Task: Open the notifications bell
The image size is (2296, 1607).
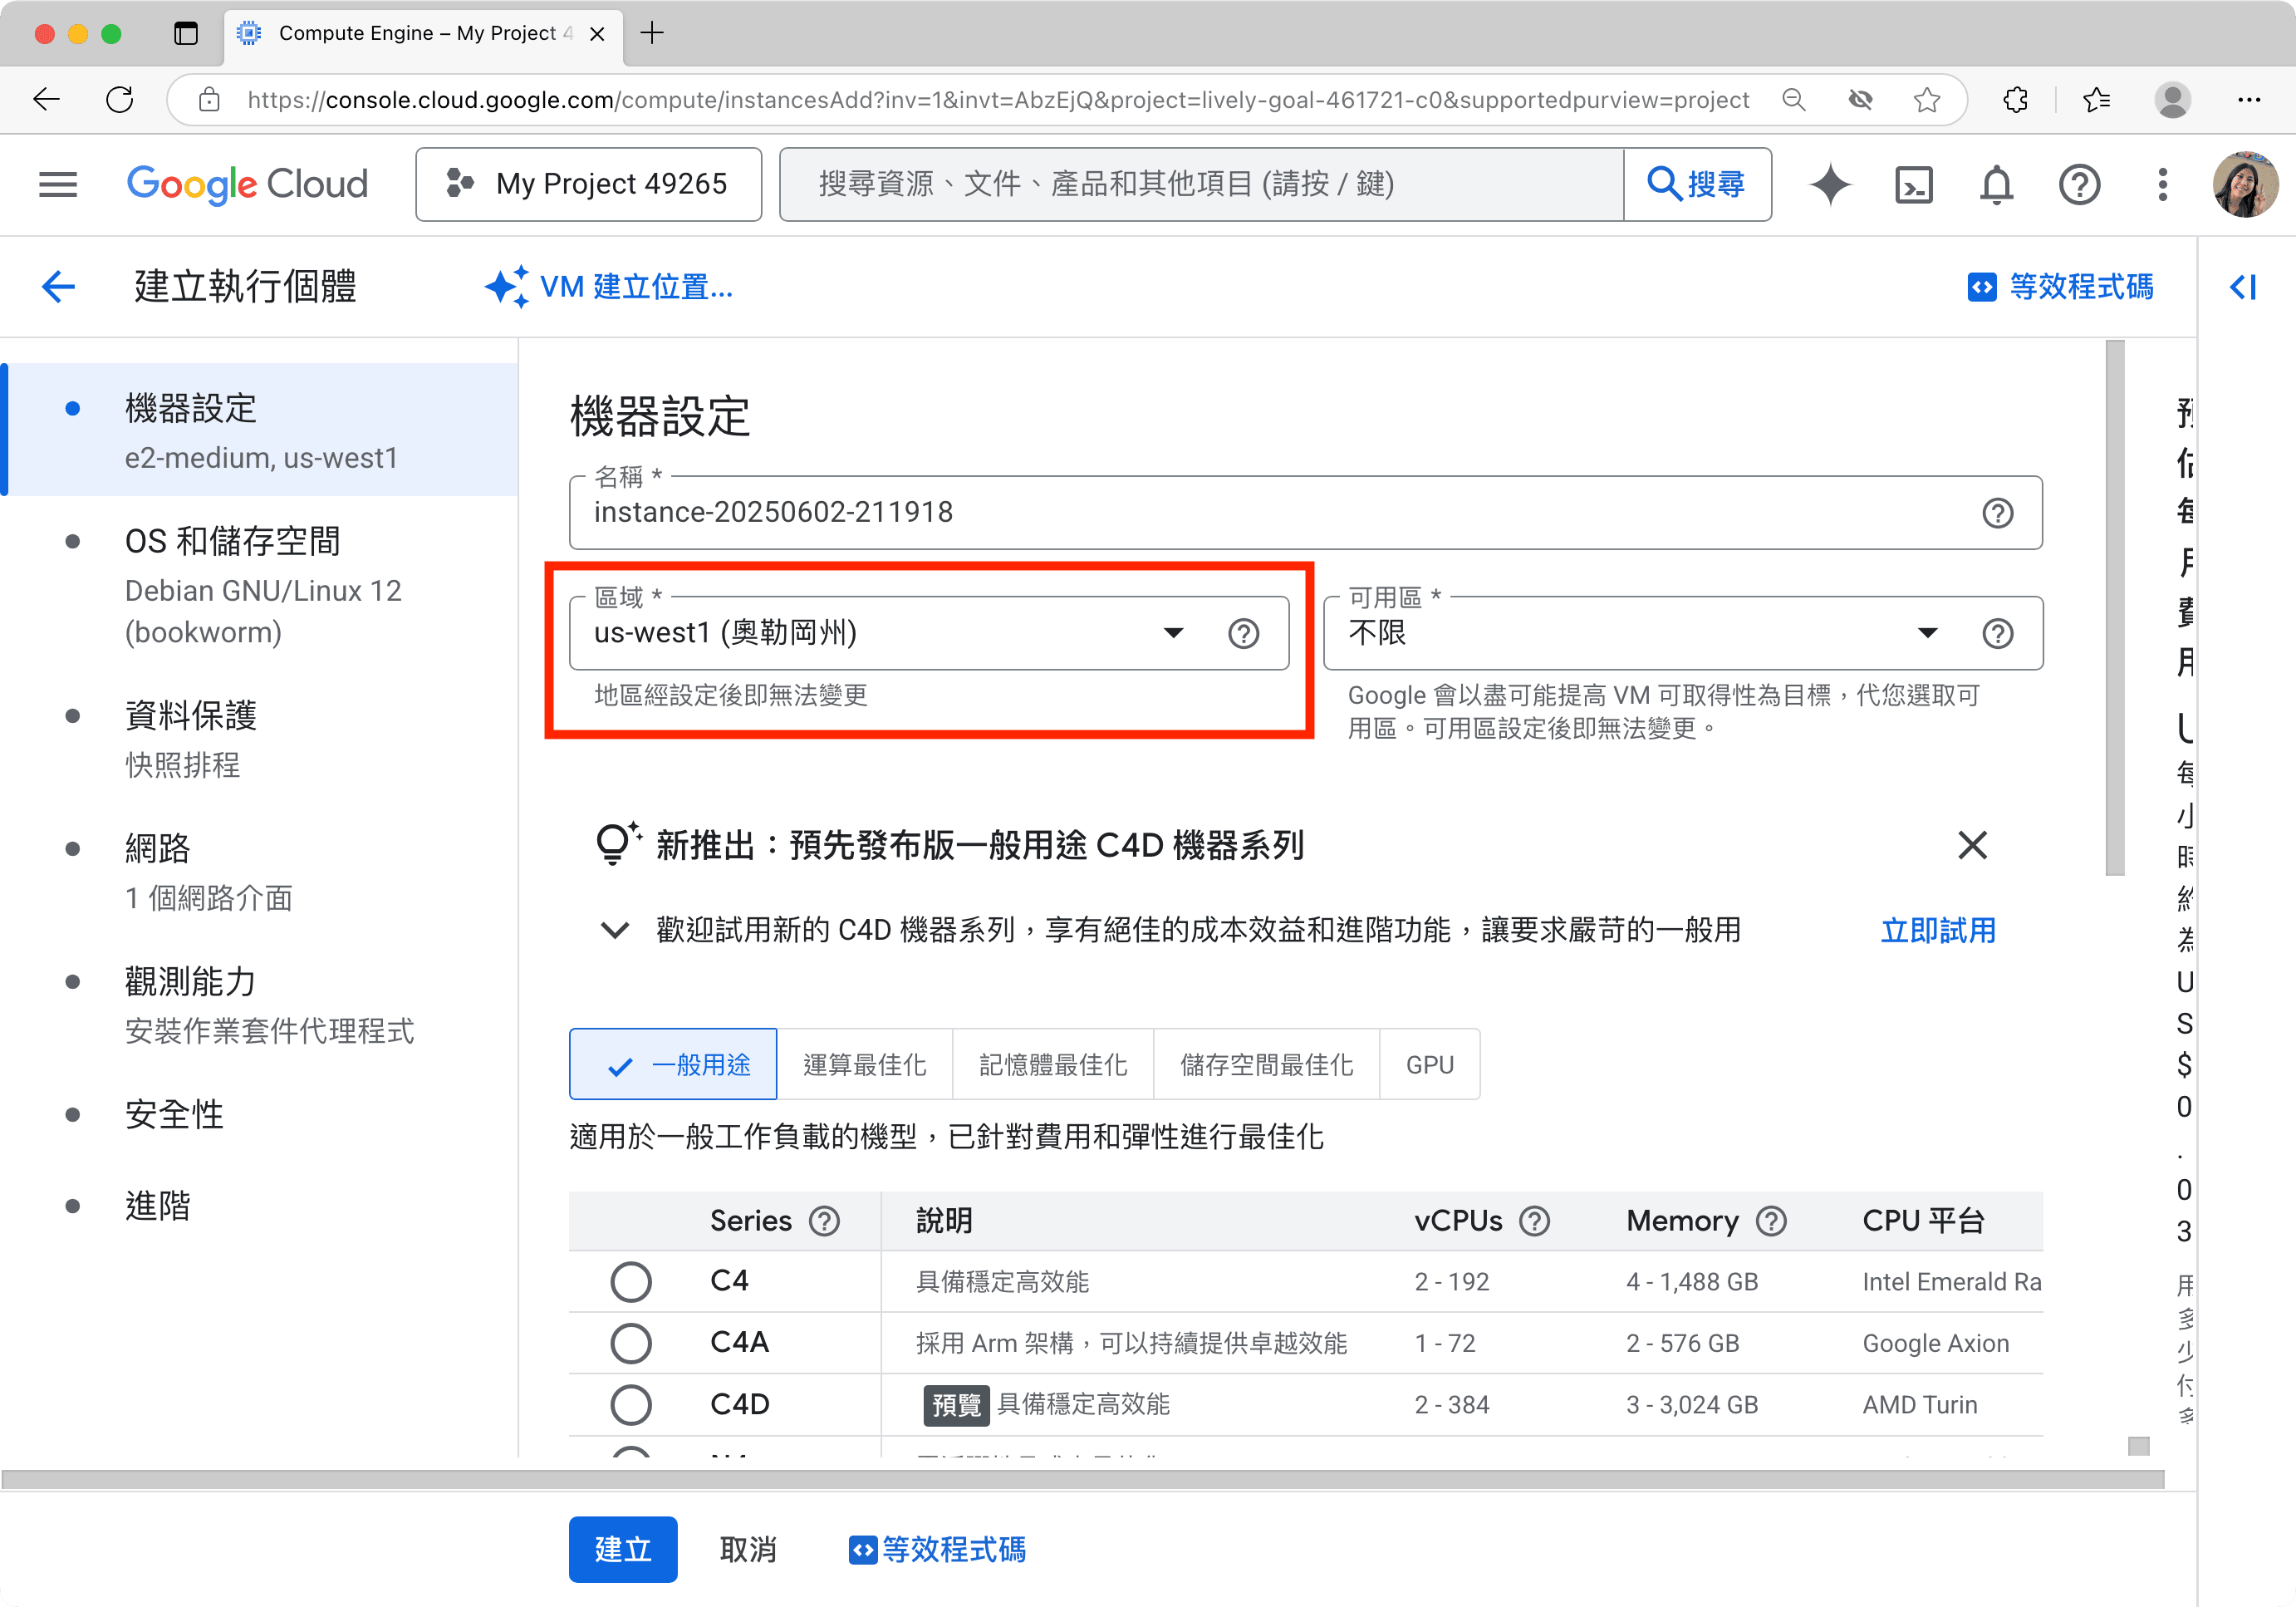Action: [1996, 184]
